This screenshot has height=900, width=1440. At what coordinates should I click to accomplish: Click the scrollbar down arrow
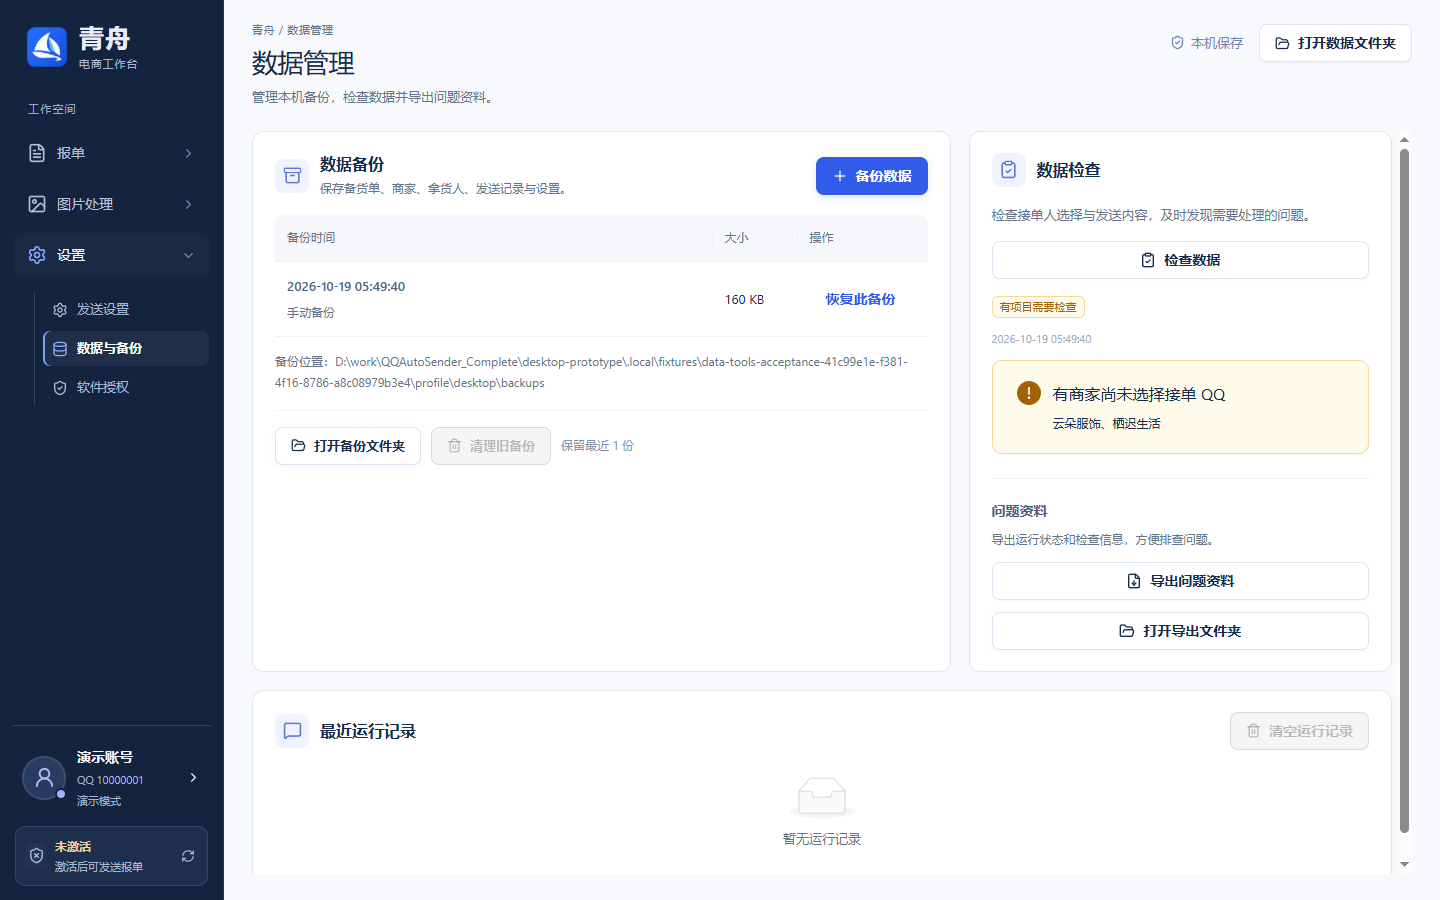click(1404, 864)
